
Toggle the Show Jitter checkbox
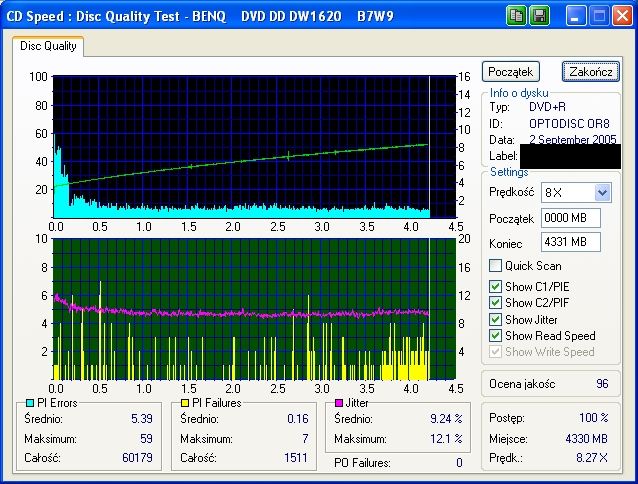[x=495, y=319]
